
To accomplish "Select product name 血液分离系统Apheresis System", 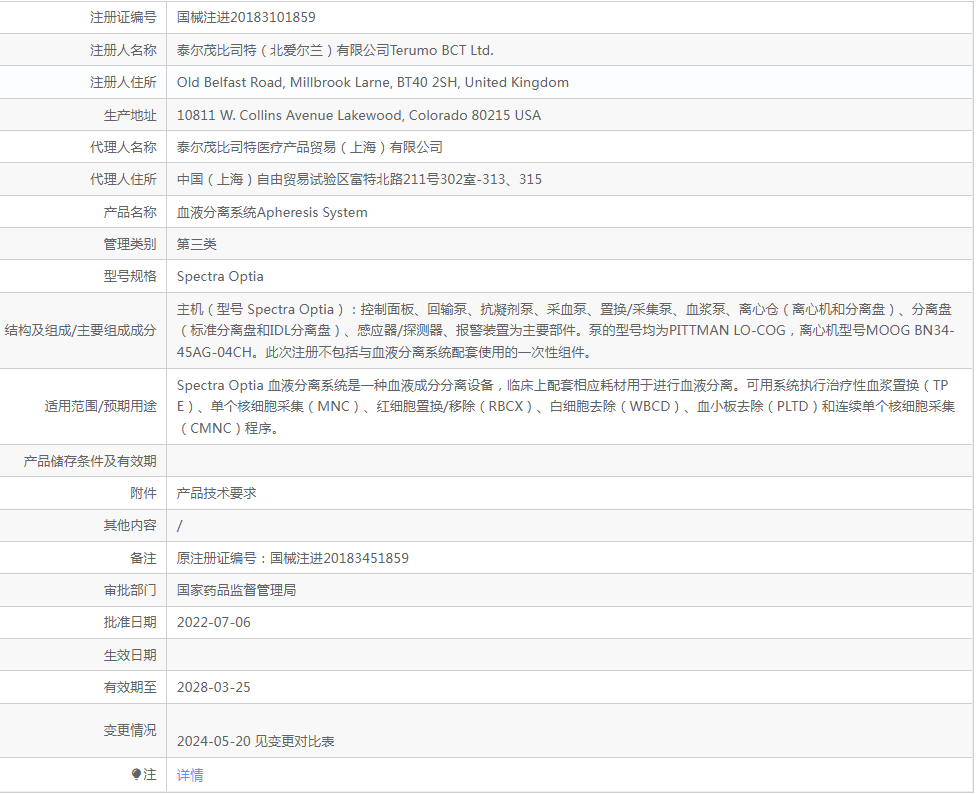I will click(x=272, y=213).
